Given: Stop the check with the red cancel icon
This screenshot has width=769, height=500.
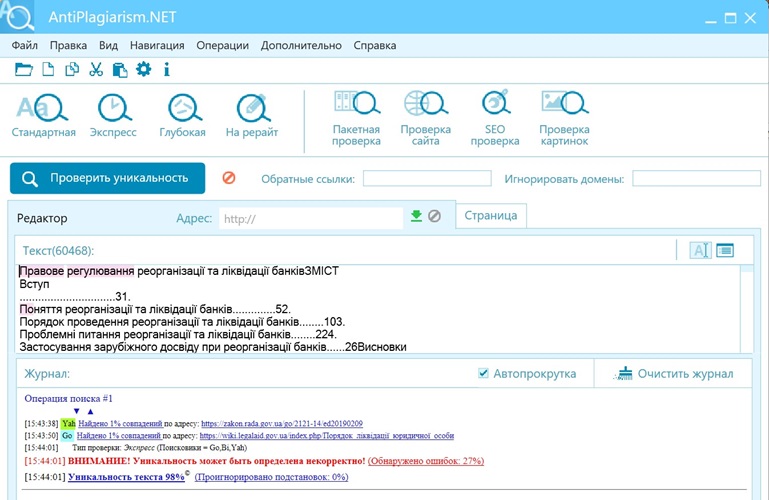Looking at the screenshot, I should coord(229,177).
